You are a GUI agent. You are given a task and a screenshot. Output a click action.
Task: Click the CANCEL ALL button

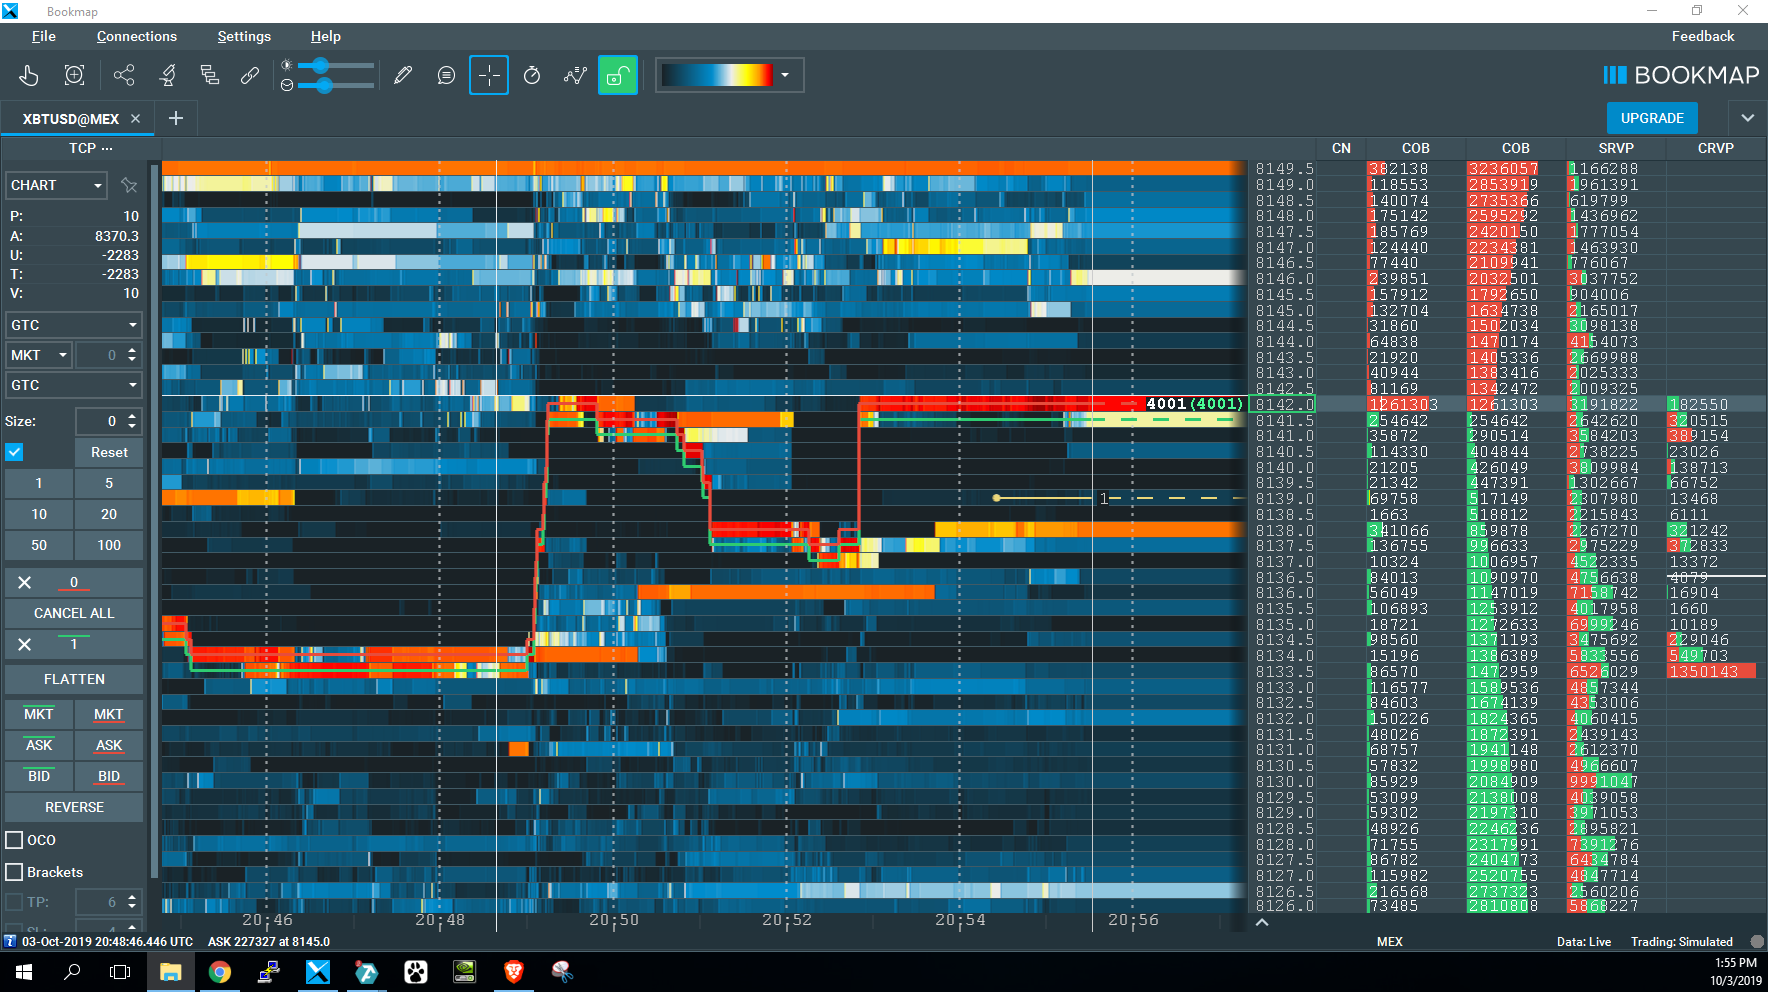74,613
